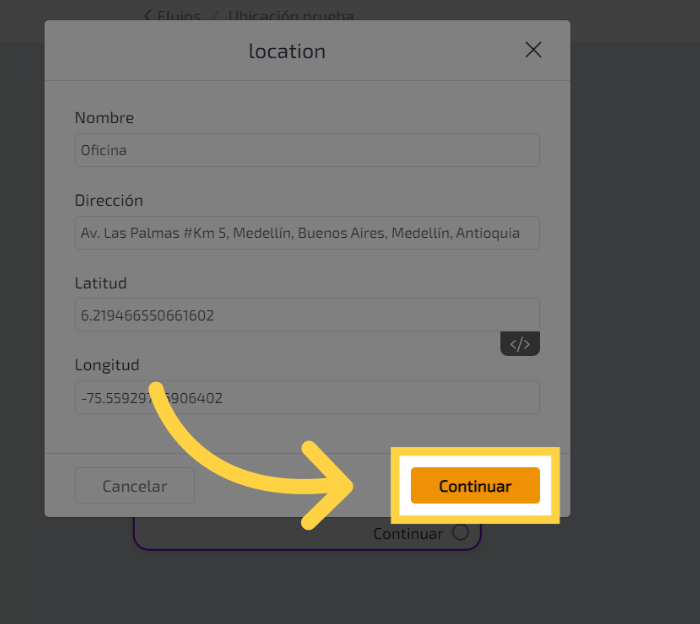Click the Longitud value field
This screenshot has width=700, height=624.
(x=307, y=397)
